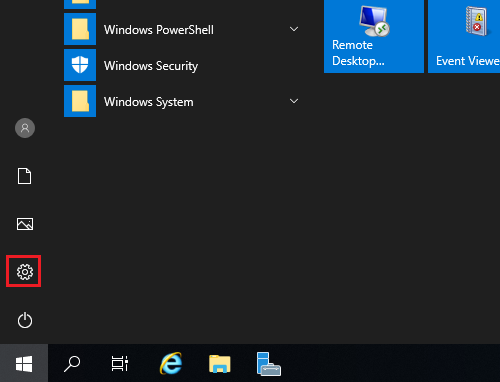The image size is (500, 382).
Task: Open File Explorer from the taskbar
Action: 220,364
